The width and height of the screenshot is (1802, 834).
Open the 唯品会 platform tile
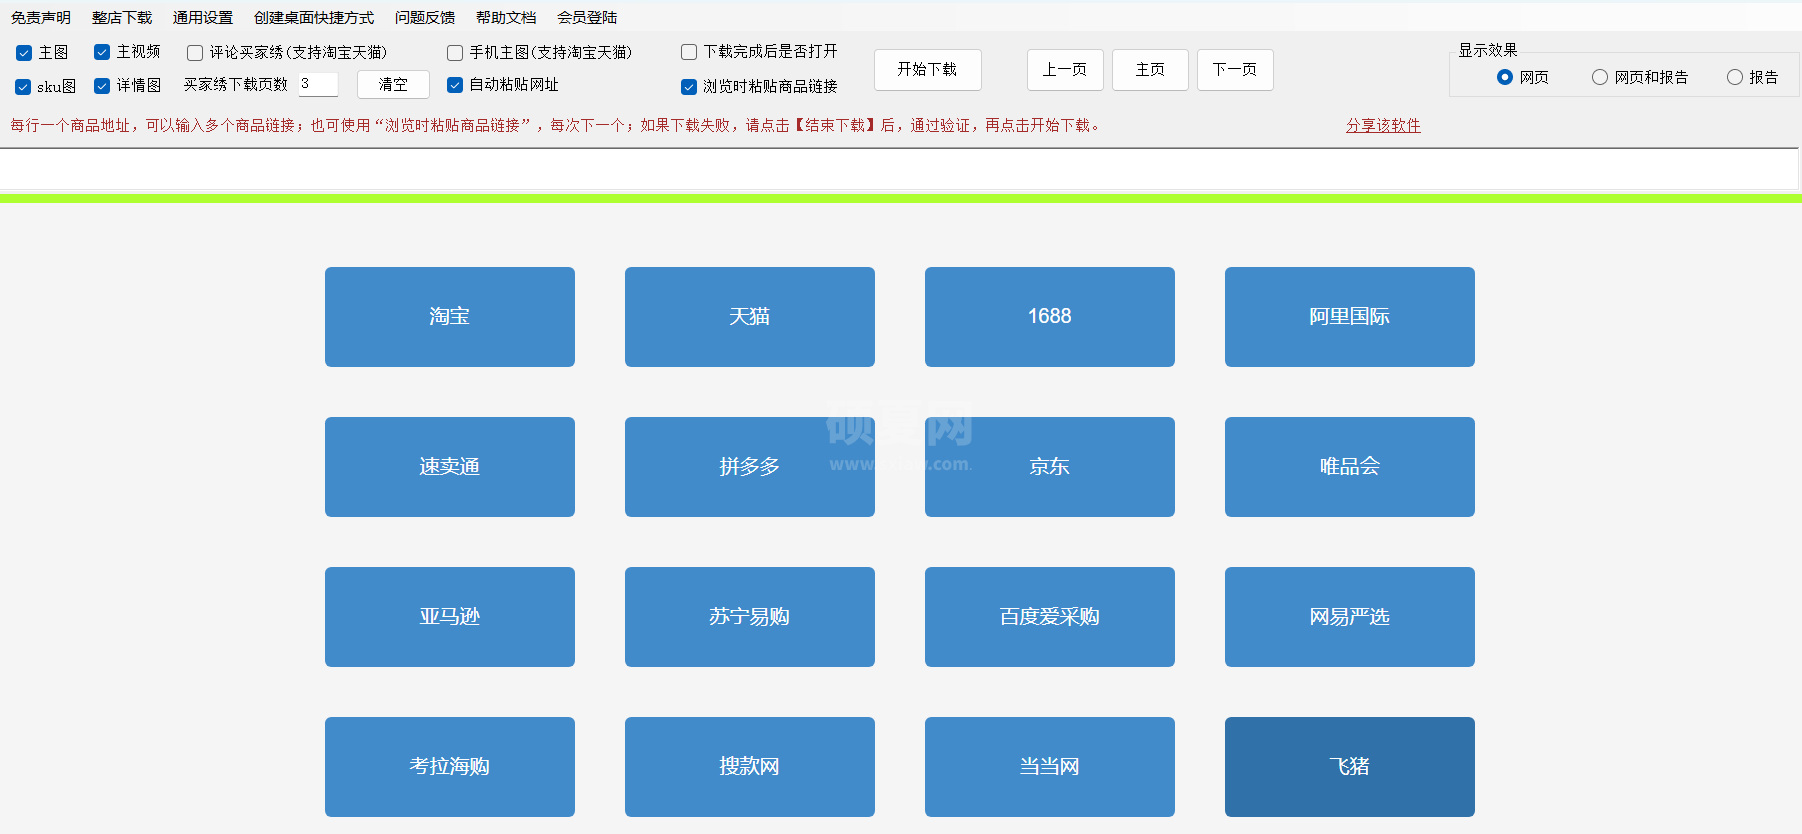[x=1350, y=467]
